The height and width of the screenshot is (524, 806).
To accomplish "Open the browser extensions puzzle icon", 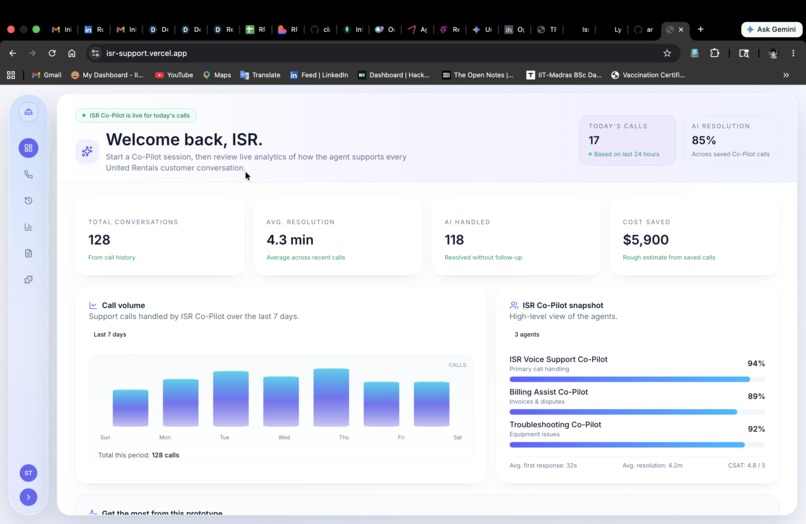I will click(x=715, y=53).
